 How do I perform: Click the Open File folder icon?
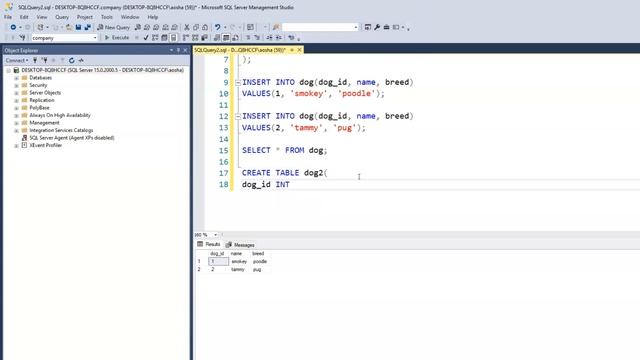69,27
